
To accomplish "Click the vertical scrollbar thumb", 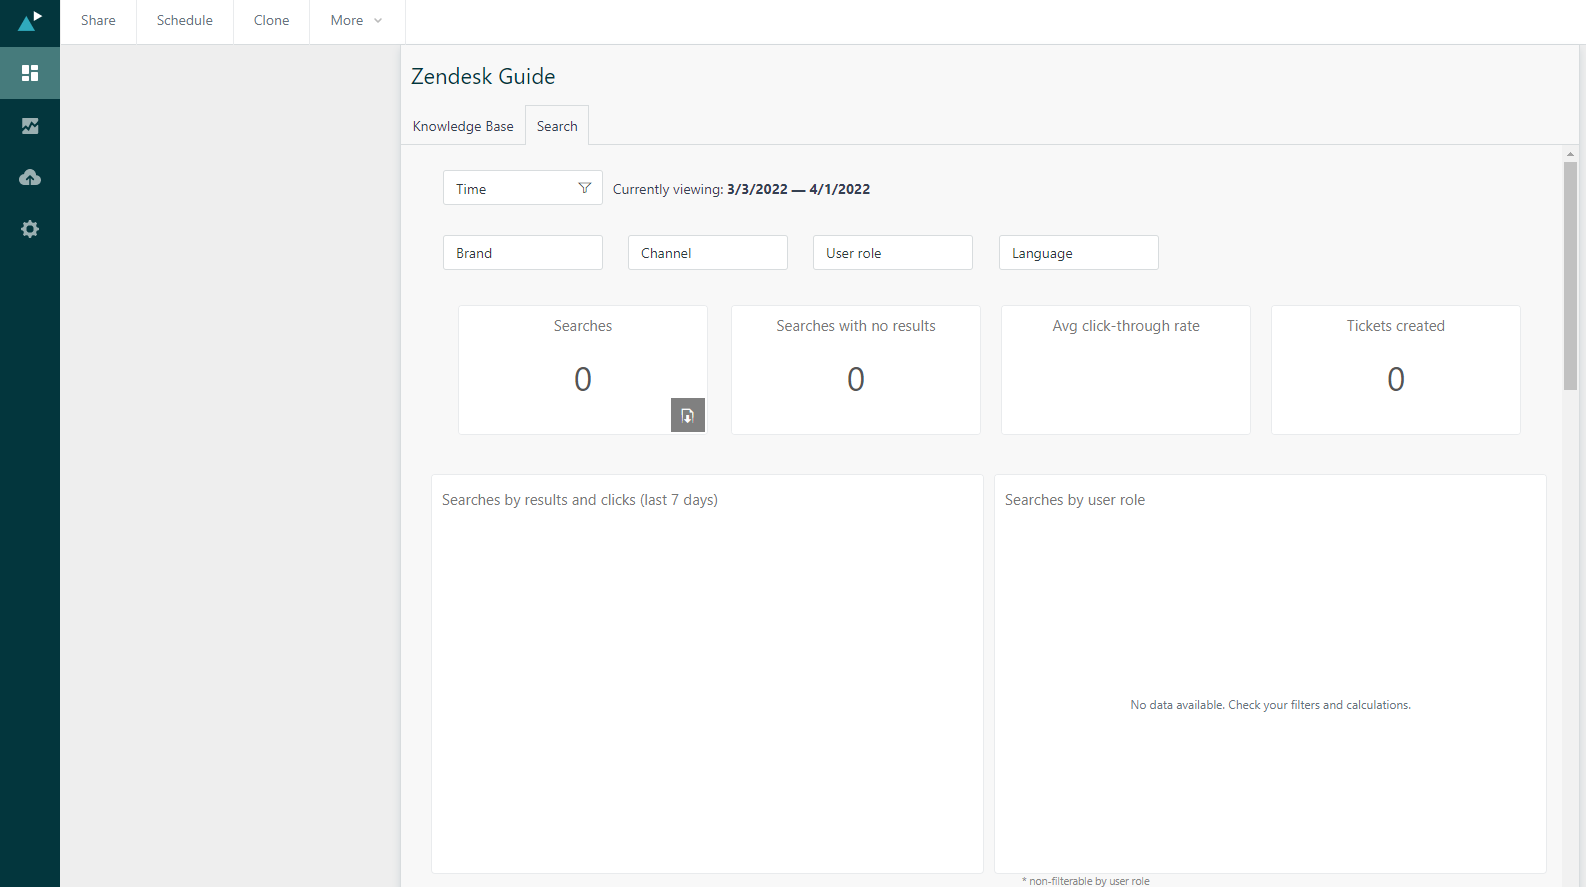I will click(x=1570, y=276).
